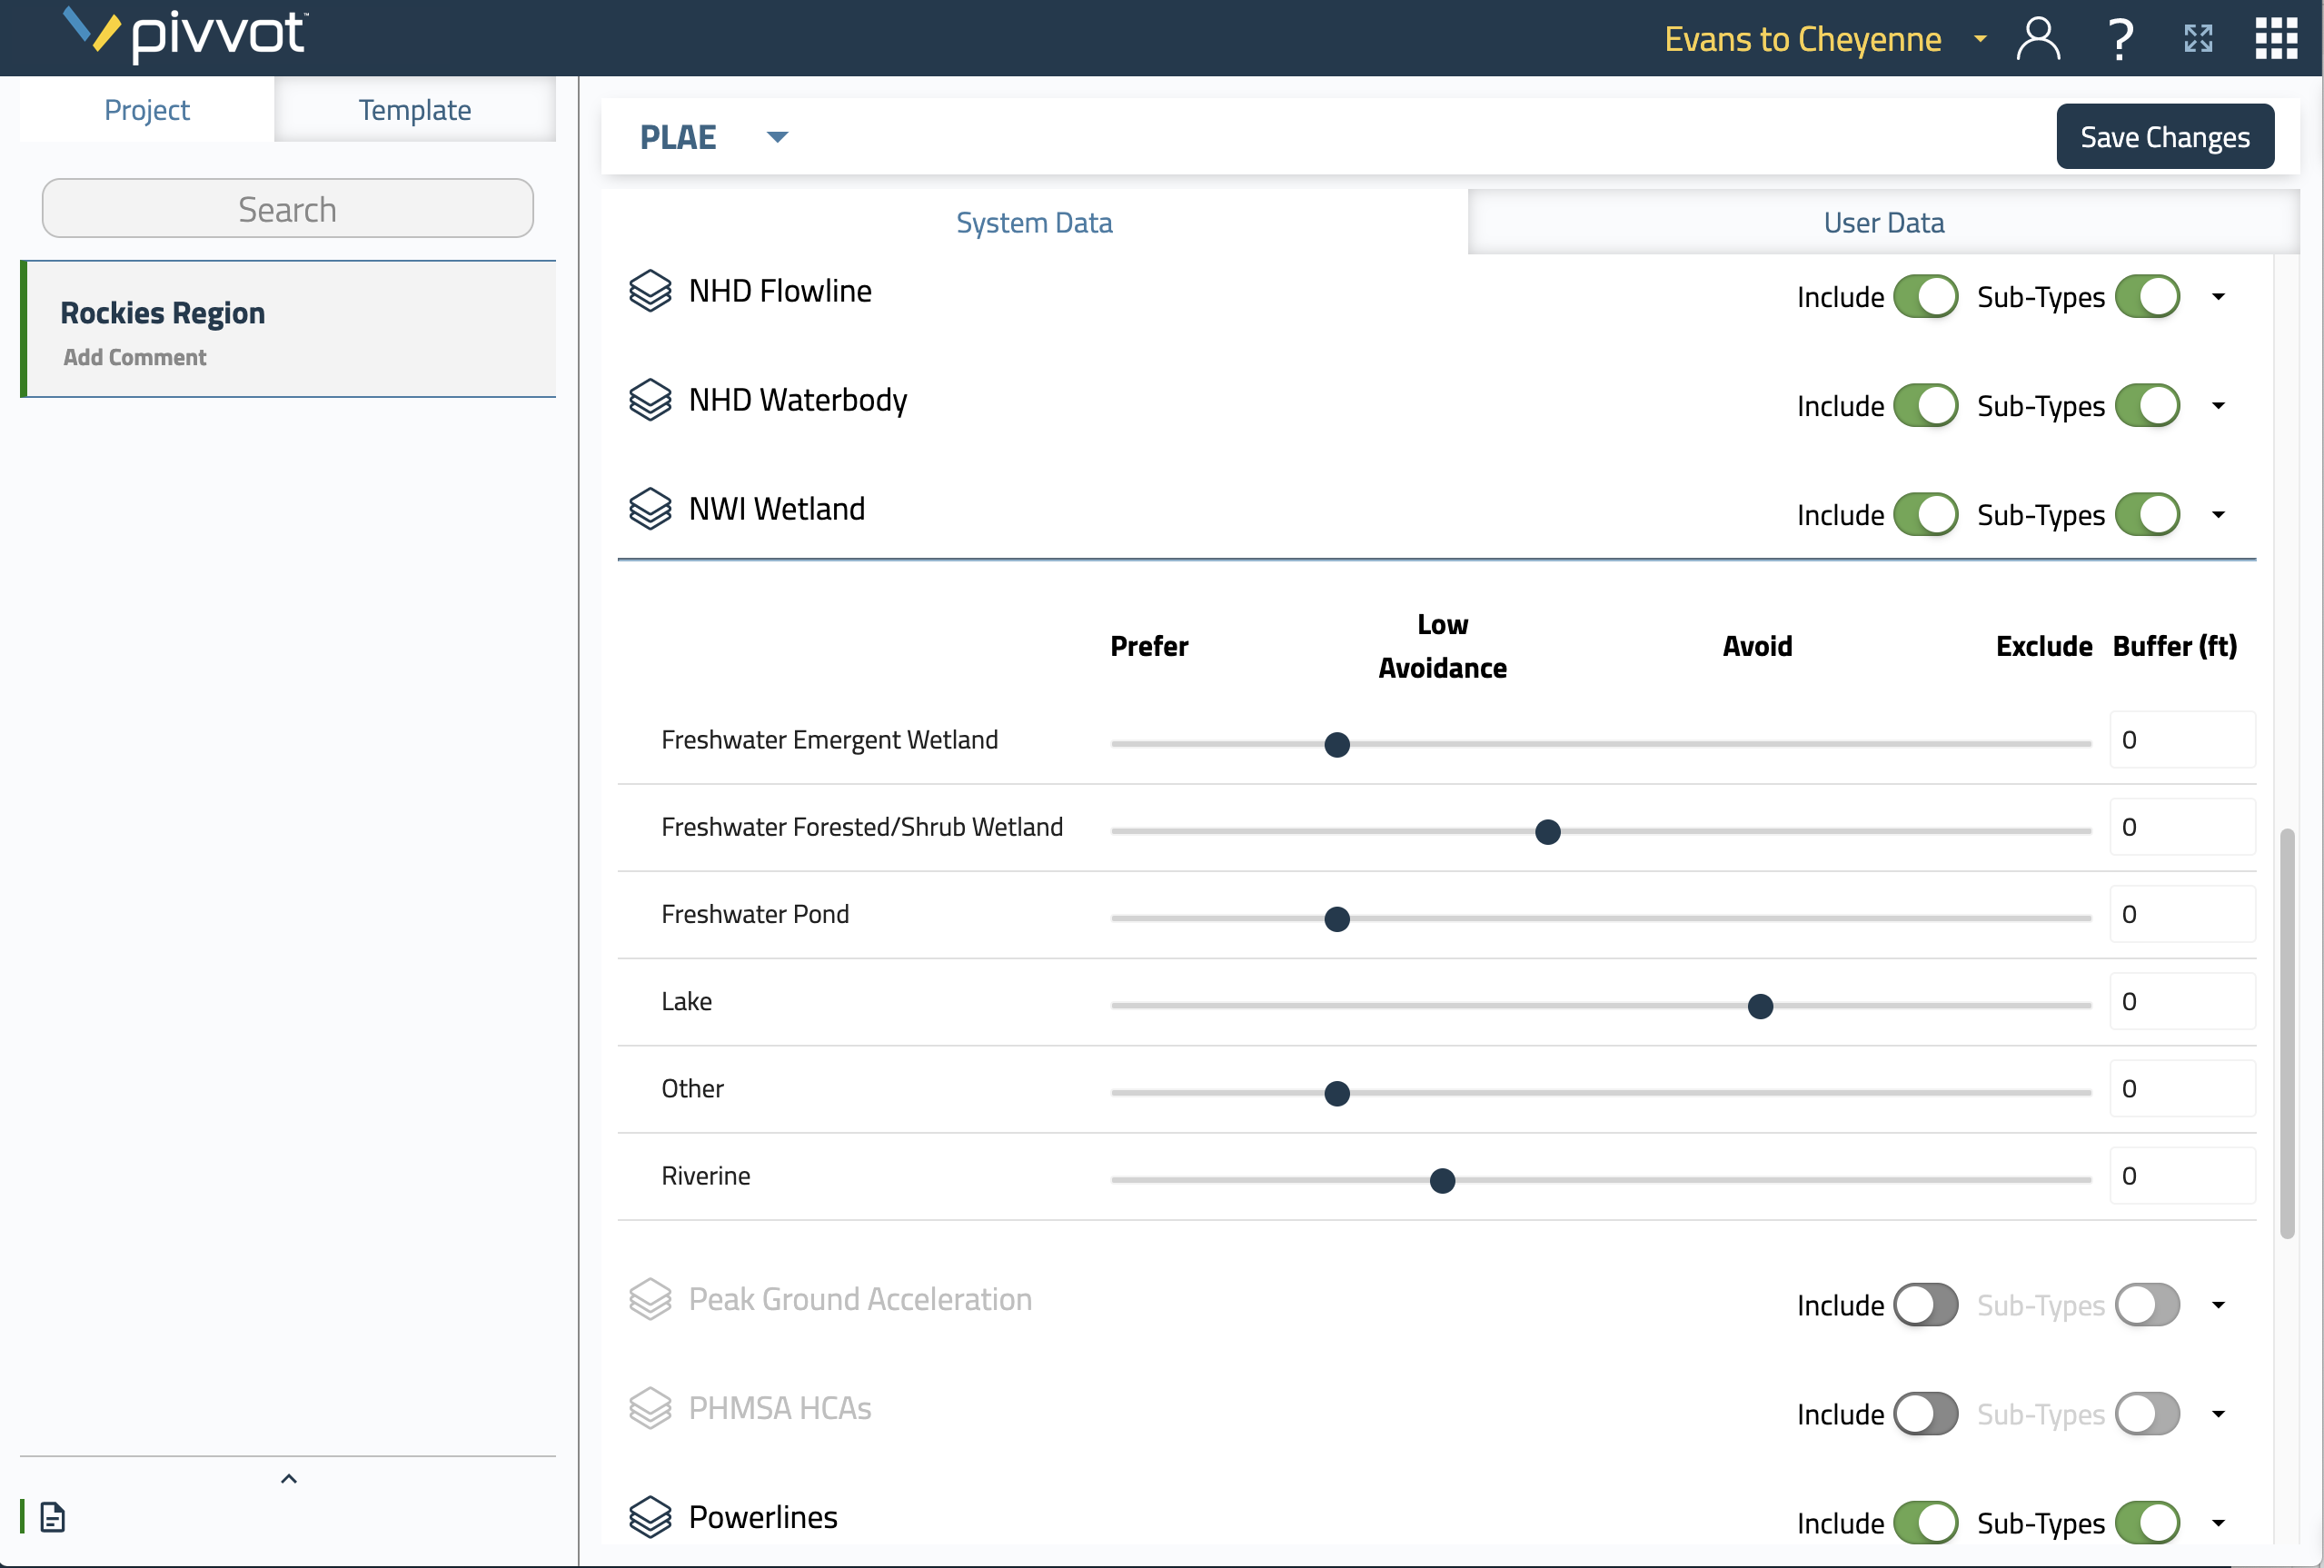
Task: Click the Powerlines layer name
Action: point(763,1517)
